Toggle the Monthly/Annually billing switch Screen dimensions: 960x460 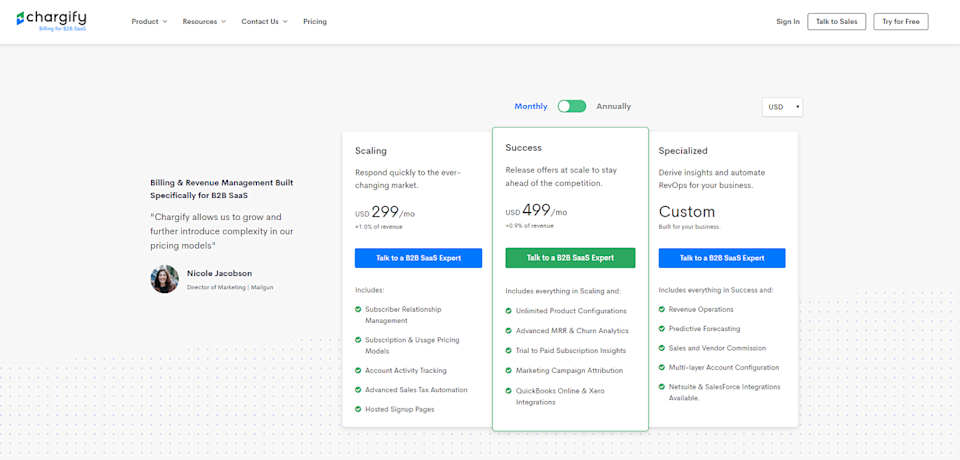coord(572,106)
